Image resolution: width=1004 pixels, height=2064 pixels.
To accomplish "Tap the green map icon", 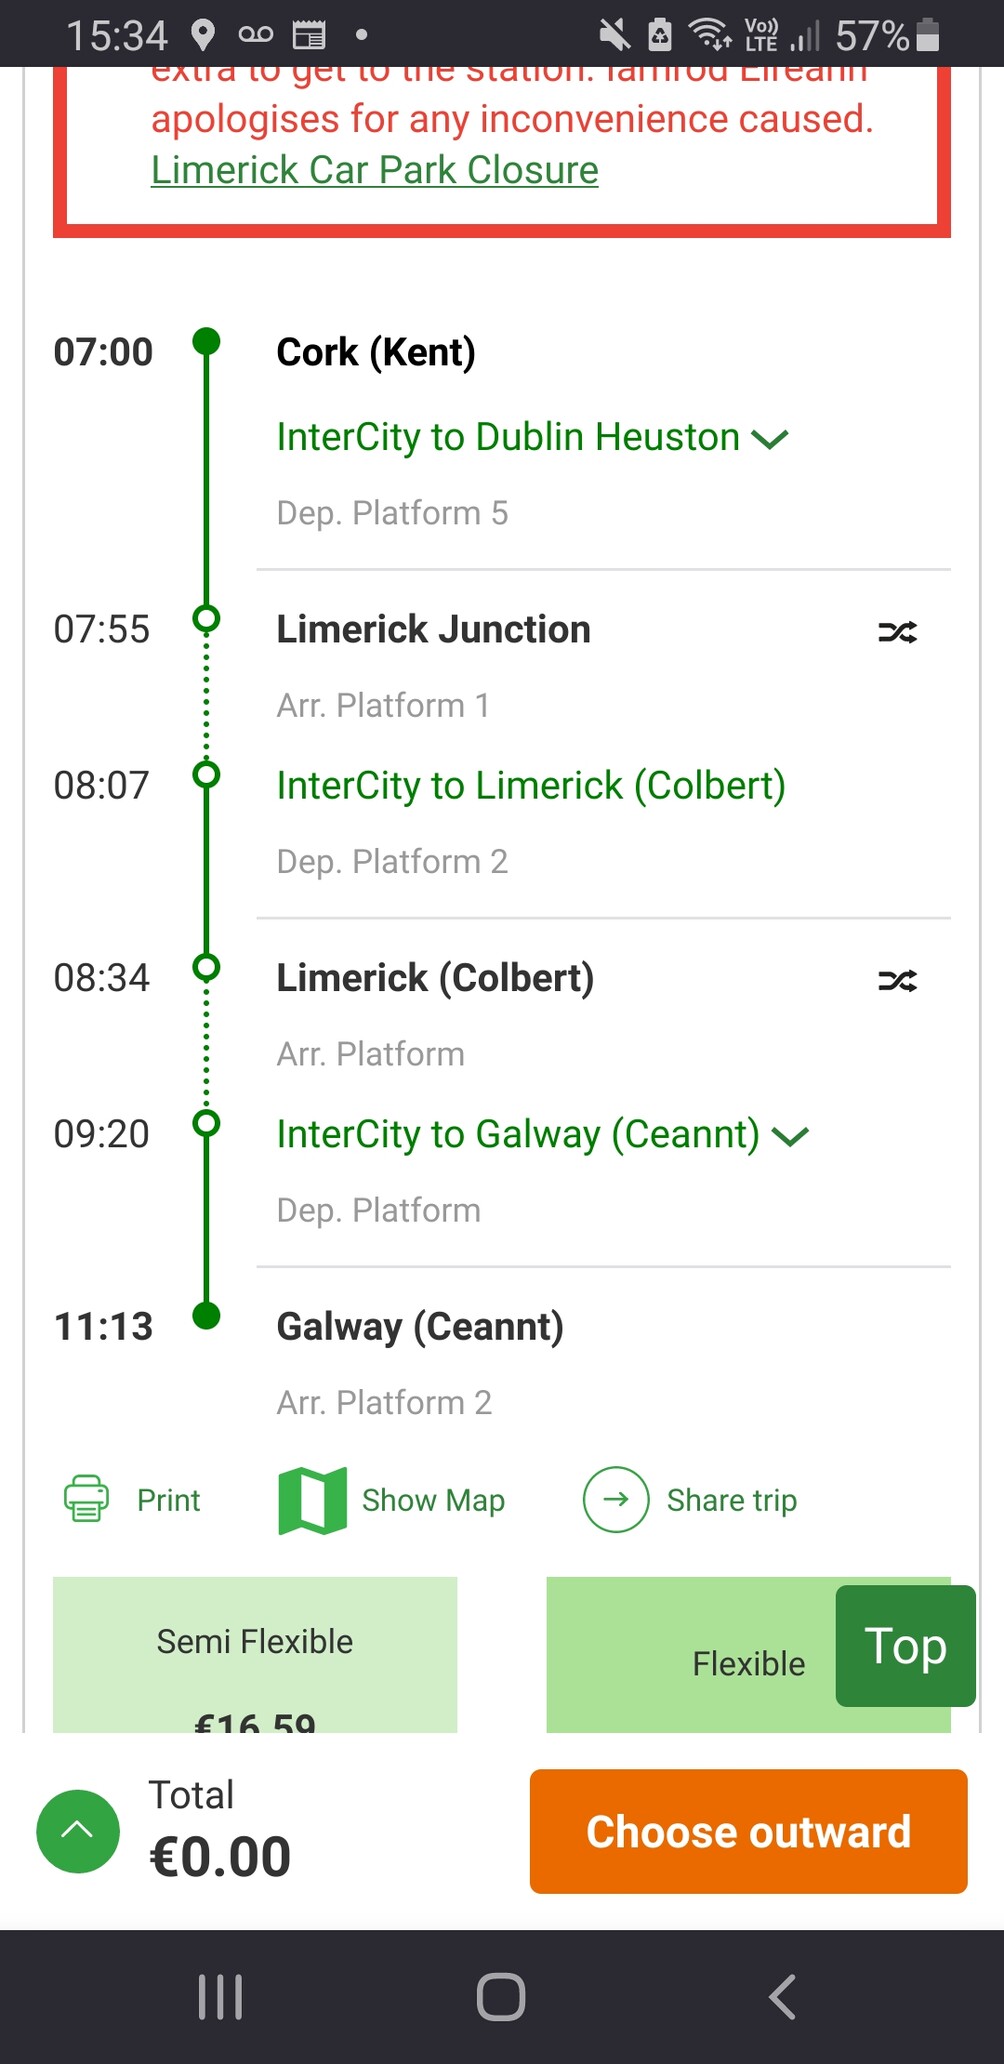I will pos(312,1500).
